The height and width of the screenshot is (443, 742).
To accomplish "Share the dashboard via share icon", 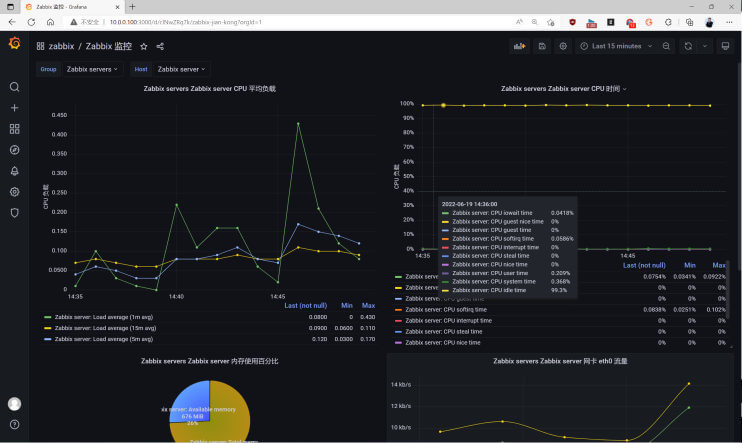I will [160, 46].
